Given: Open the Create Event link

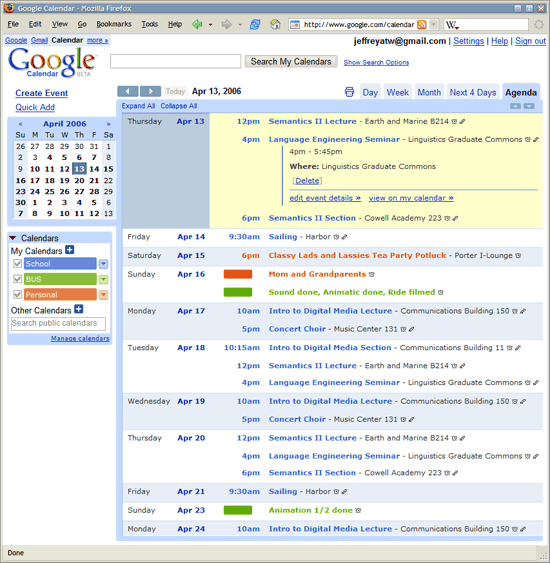Looking at the screenshot, I should [x=42, y=93].
